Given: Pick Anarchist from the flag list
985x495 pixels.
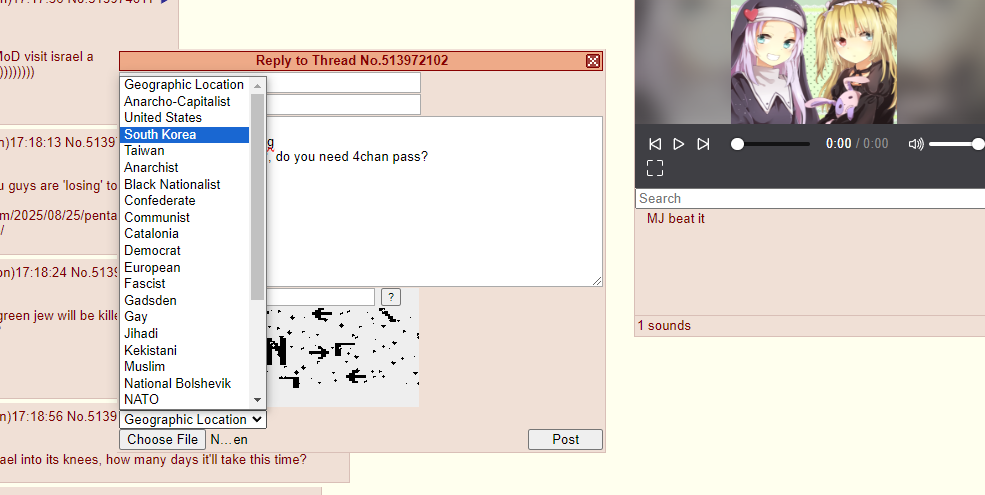Looking at the screenshot, I should click(185, 168).
